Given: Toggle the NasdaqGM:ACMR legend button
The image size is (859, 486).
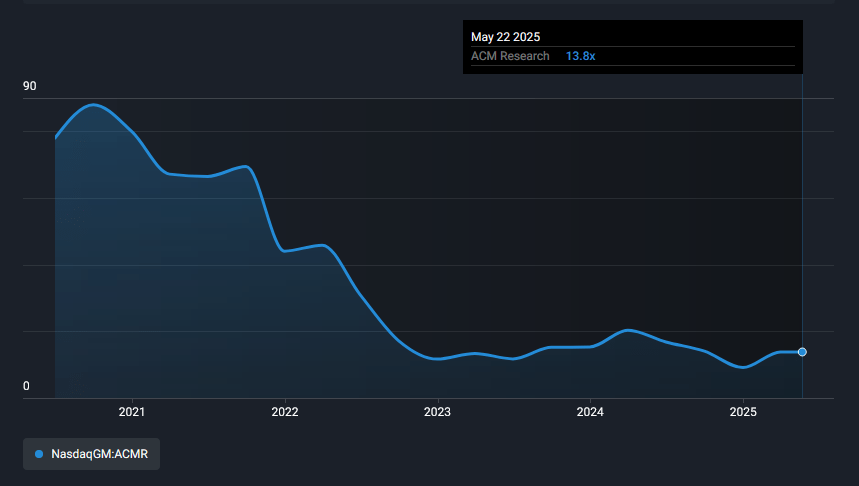Looking at the screenshot, I should point(91,454).
